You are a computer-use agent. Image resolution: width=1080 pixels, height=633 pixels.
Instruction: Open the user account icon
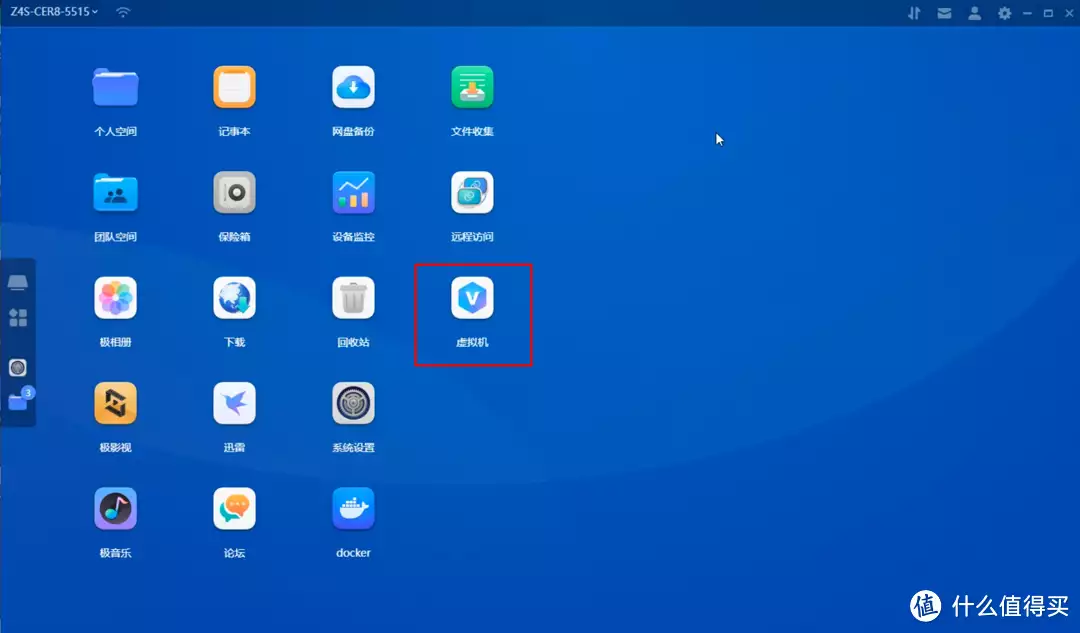pyautogui.click(x=975, y=13)
